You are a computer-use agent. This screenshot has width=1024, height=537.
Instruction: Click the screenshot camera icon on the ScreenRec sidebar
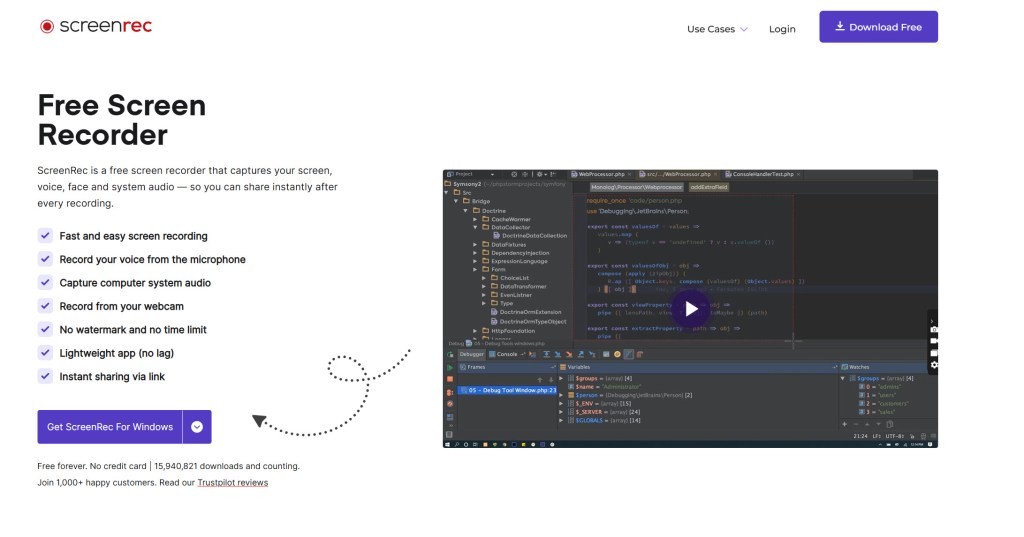[x=934, y=329]
